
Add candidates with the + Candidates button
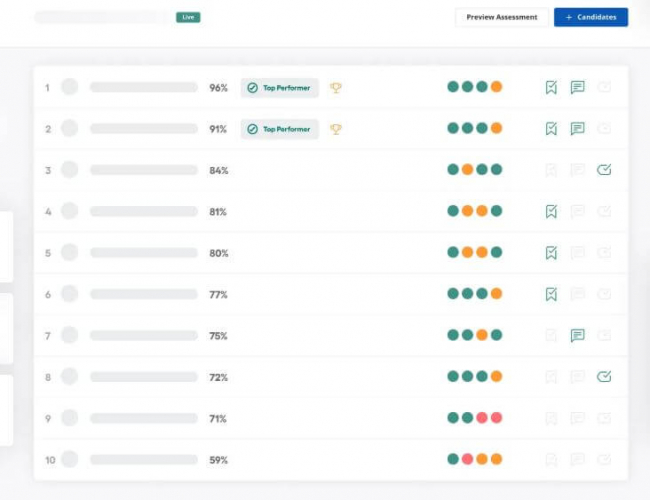[591, 17]
